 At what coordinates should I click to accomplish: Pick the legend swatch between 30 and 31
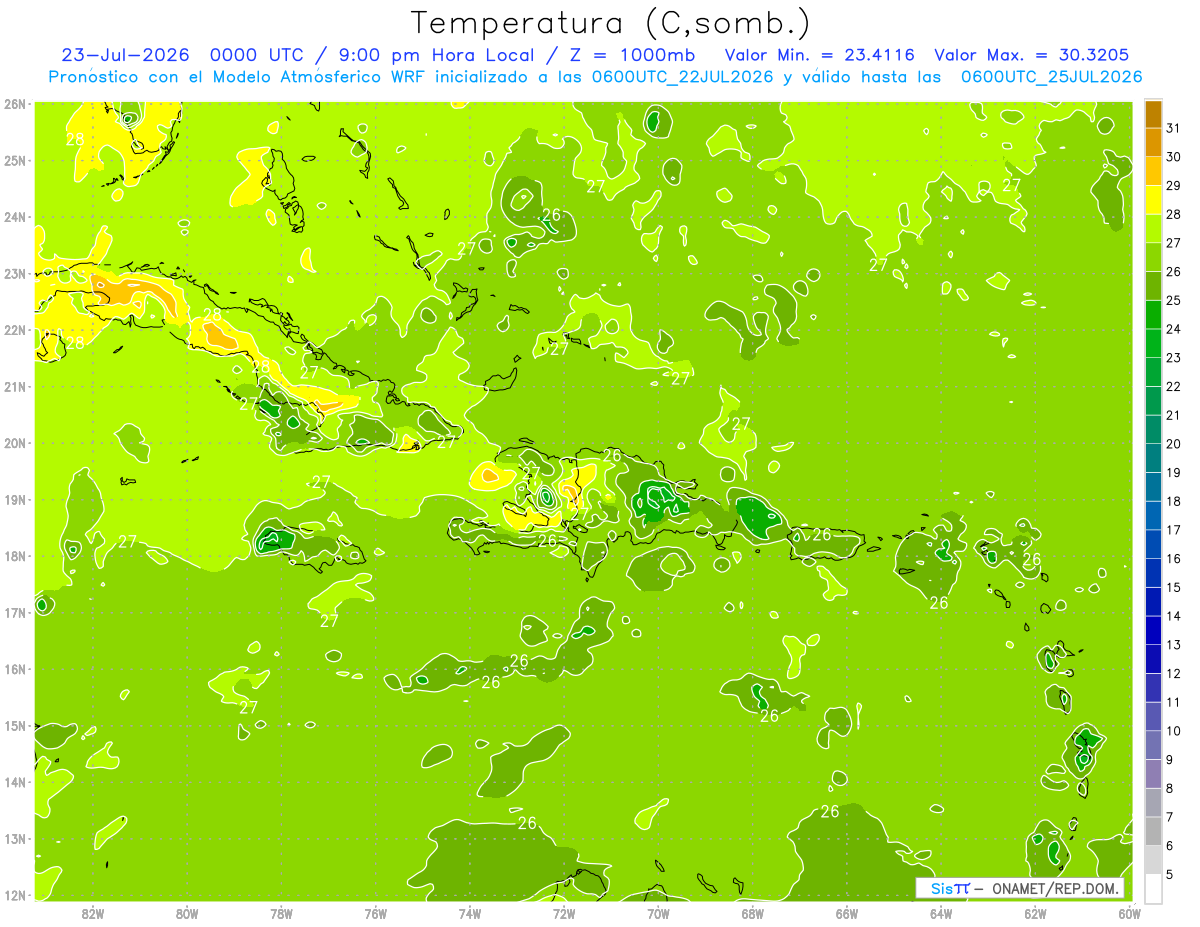(x=1153, y=142)
